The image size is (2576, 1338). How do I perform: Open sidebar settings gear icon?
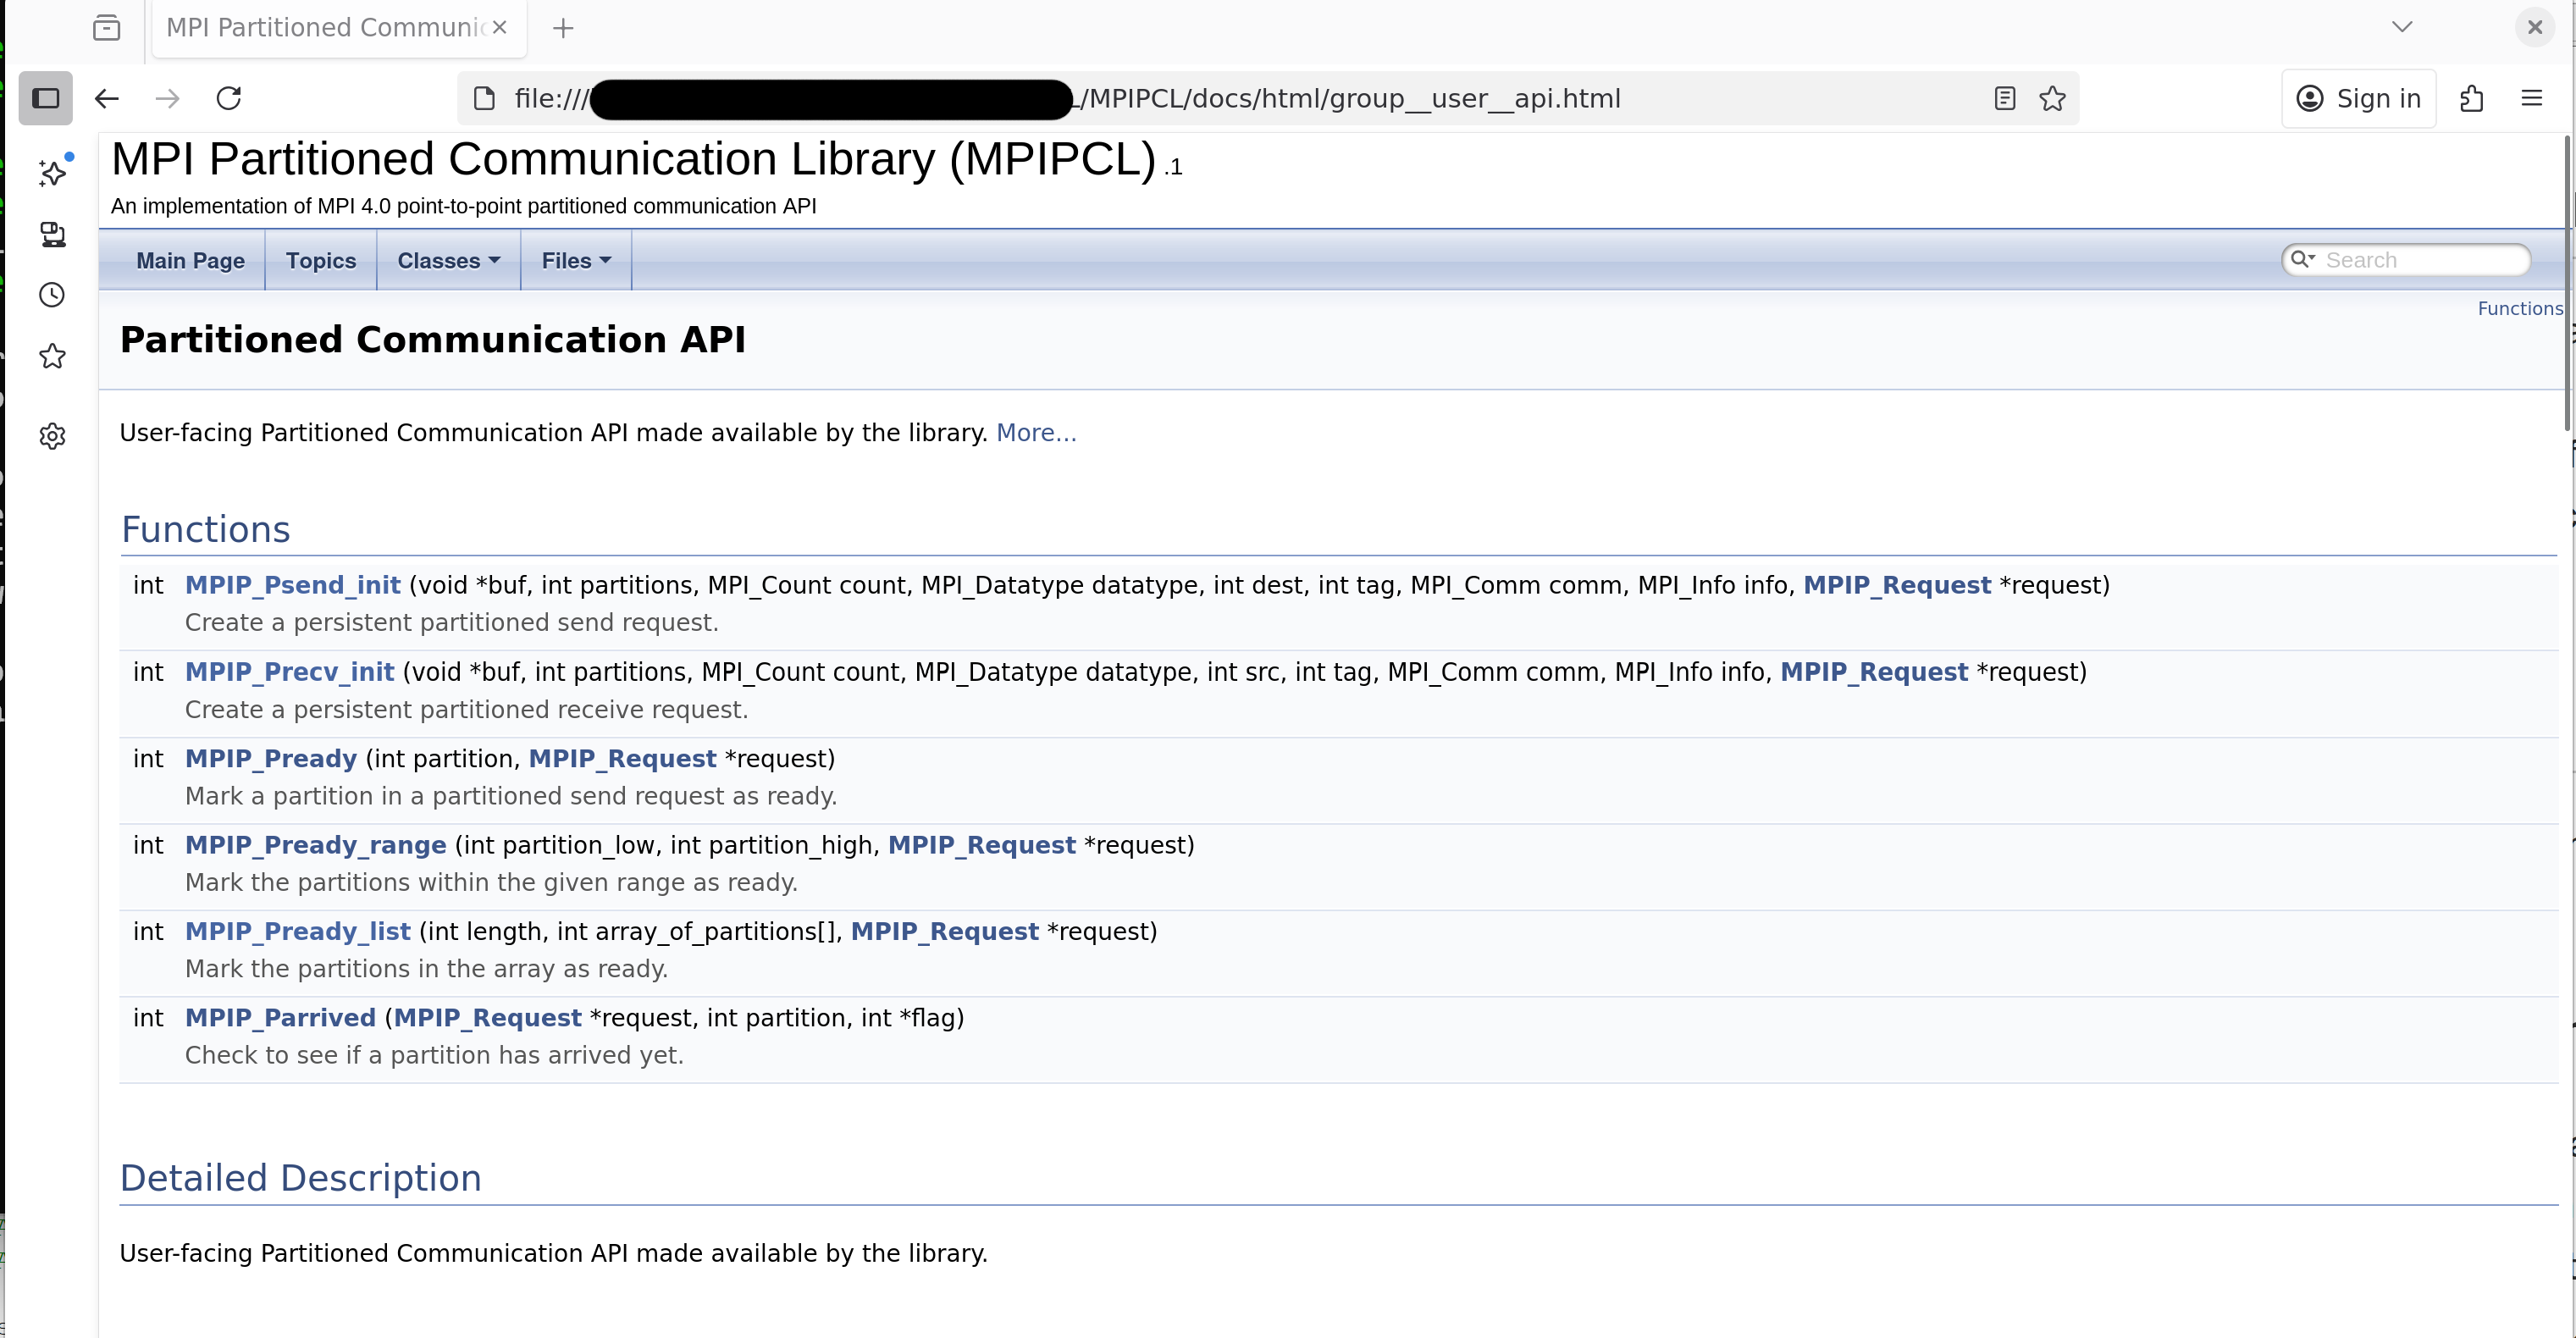[x=53, y=436]
